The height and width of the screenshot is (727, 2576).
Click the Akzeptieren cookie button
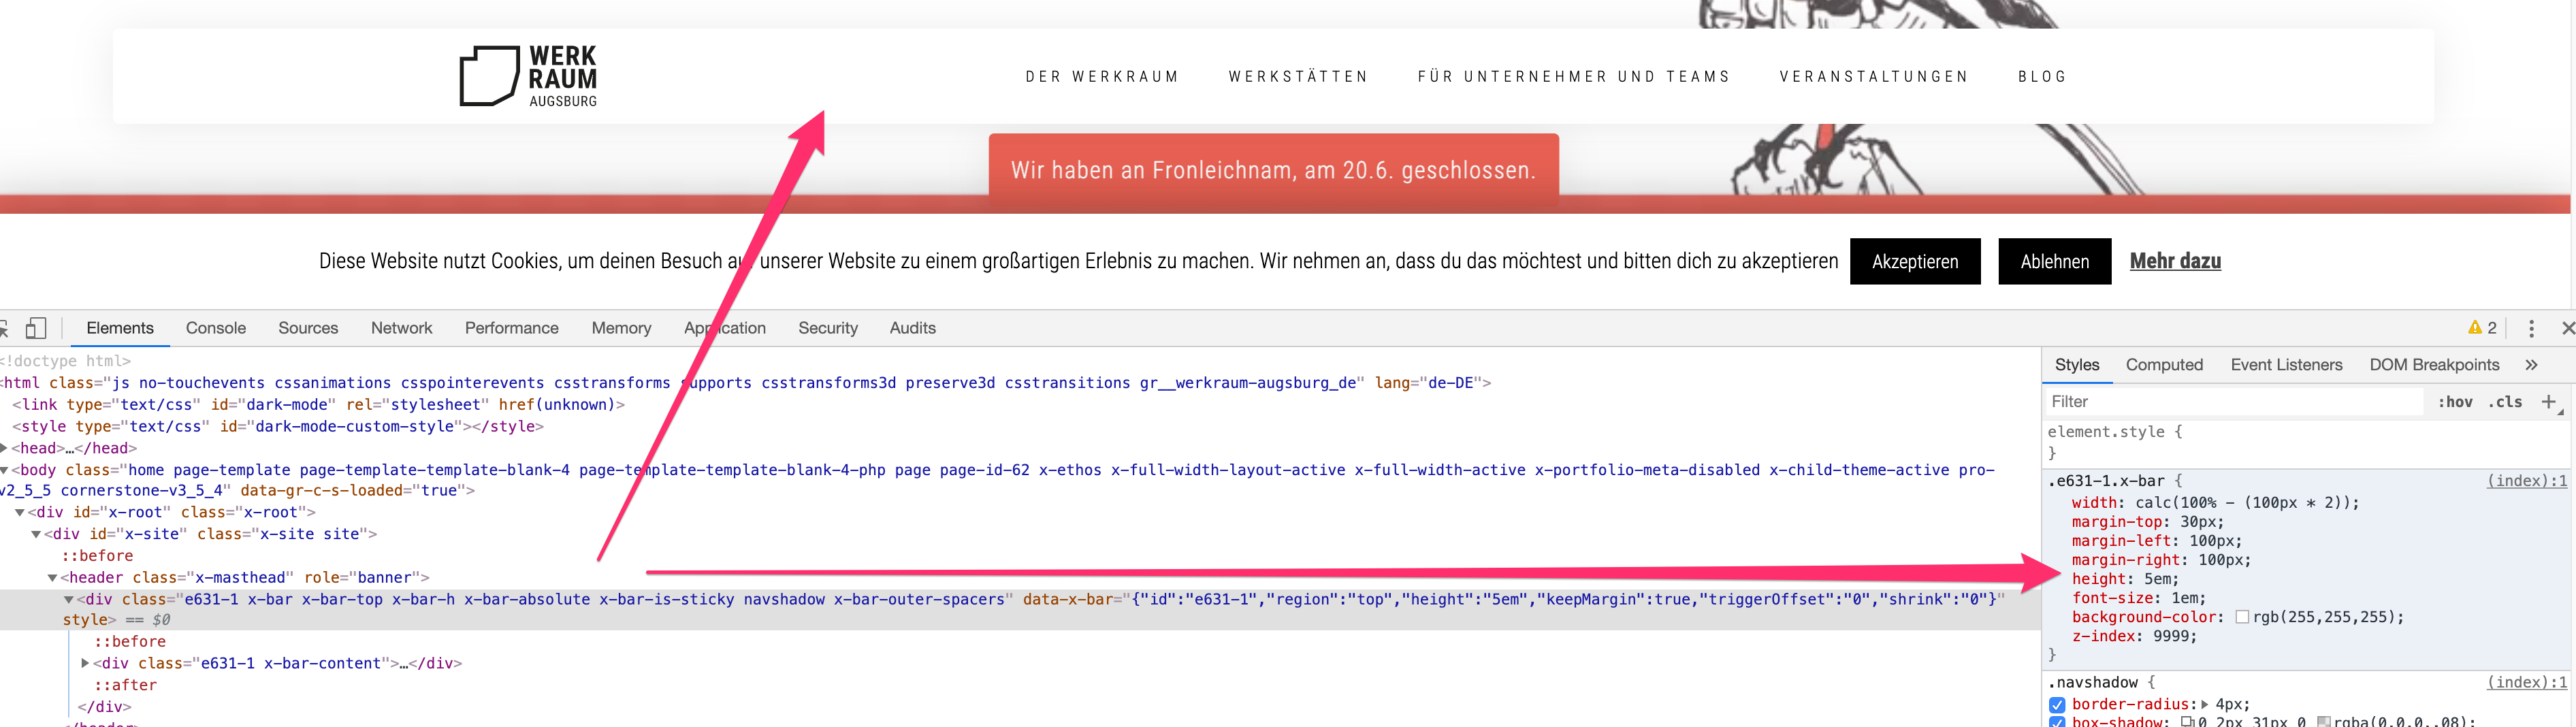[1914, 261]
